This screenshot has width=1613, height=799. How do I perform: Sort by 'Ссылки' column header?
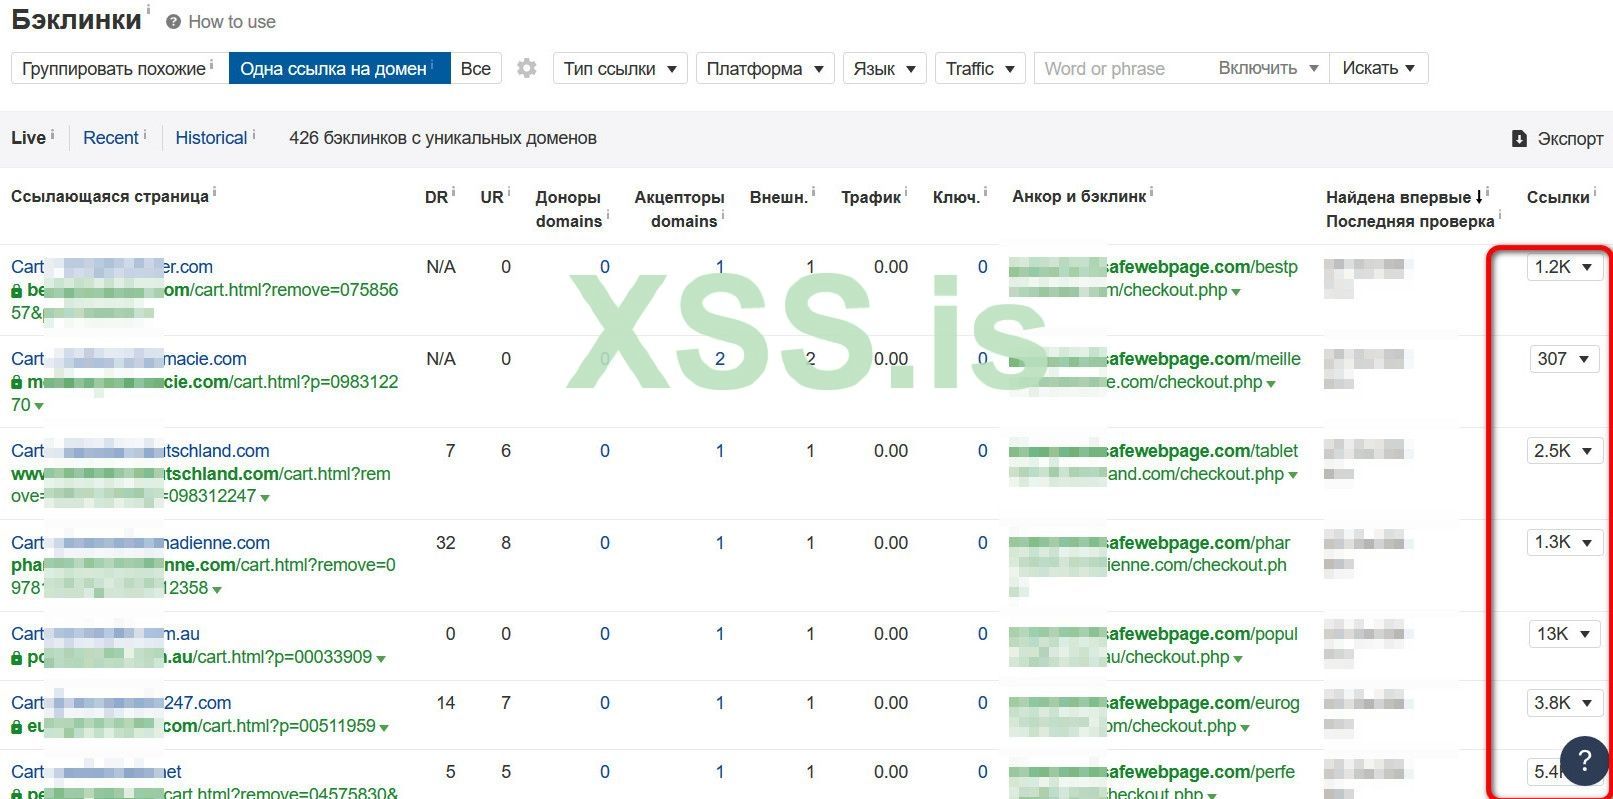click(x=1558, y=197)
